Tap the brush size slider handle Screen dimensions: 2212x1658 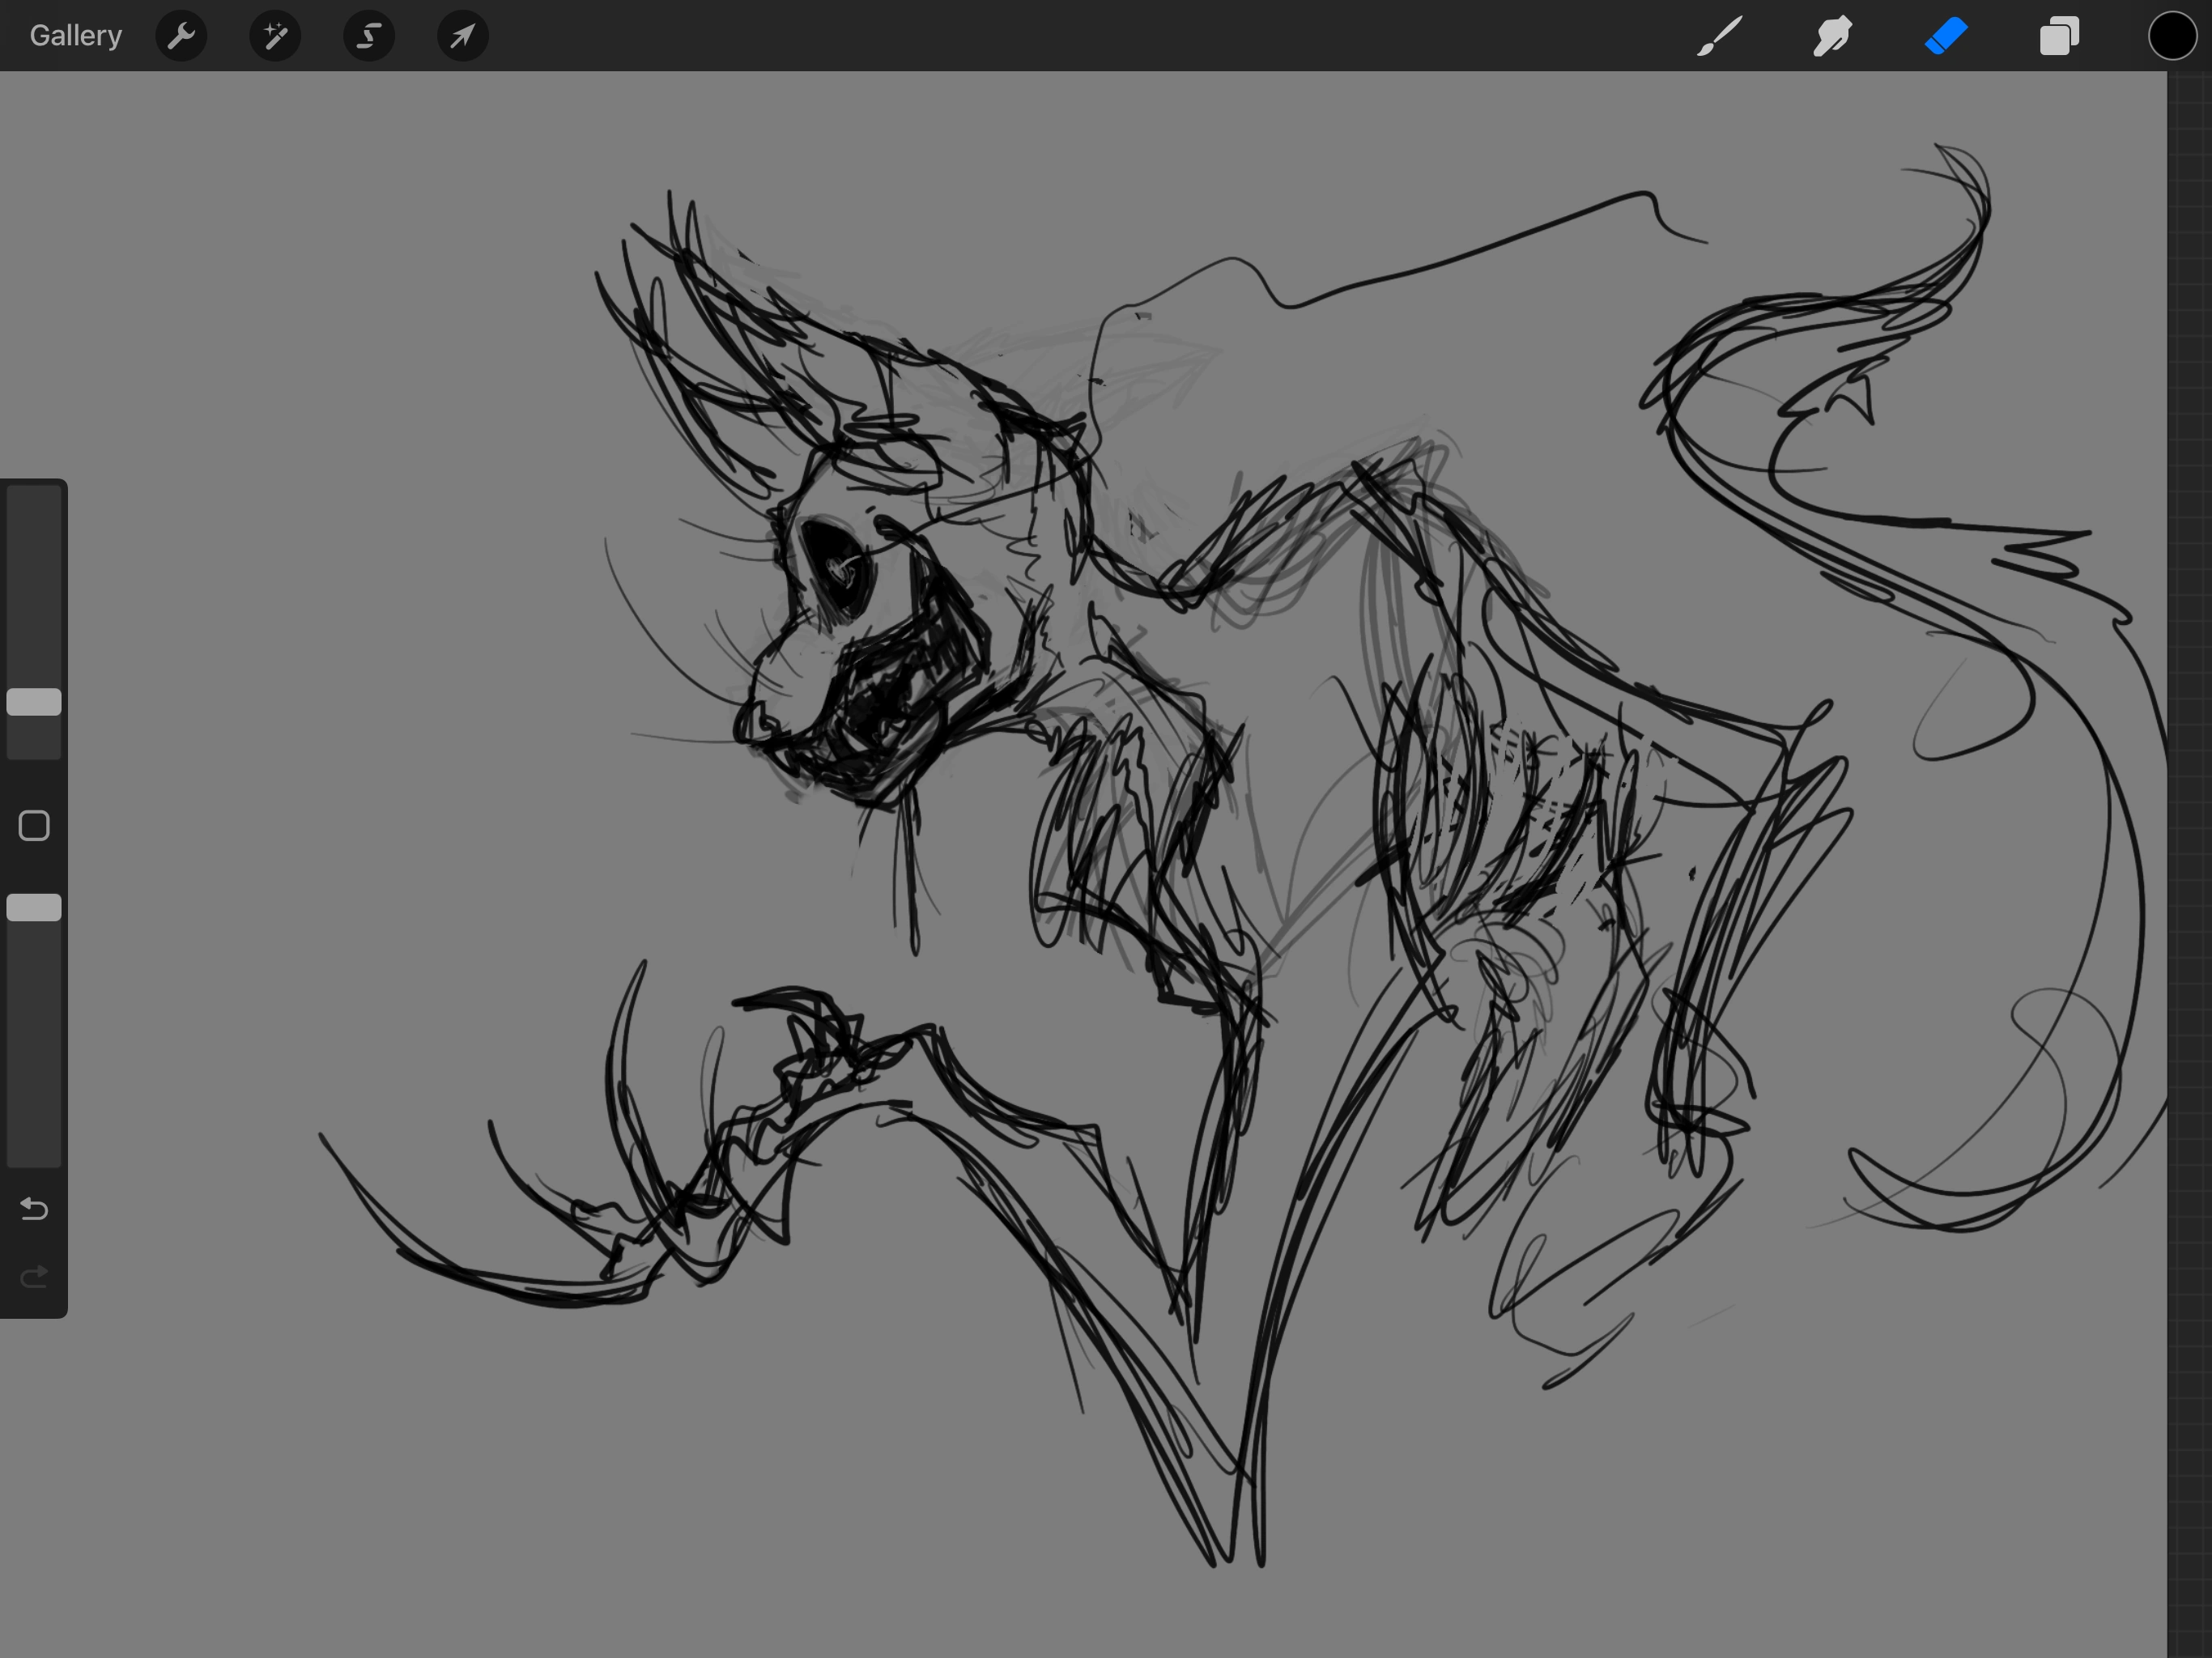click(34, 702)
